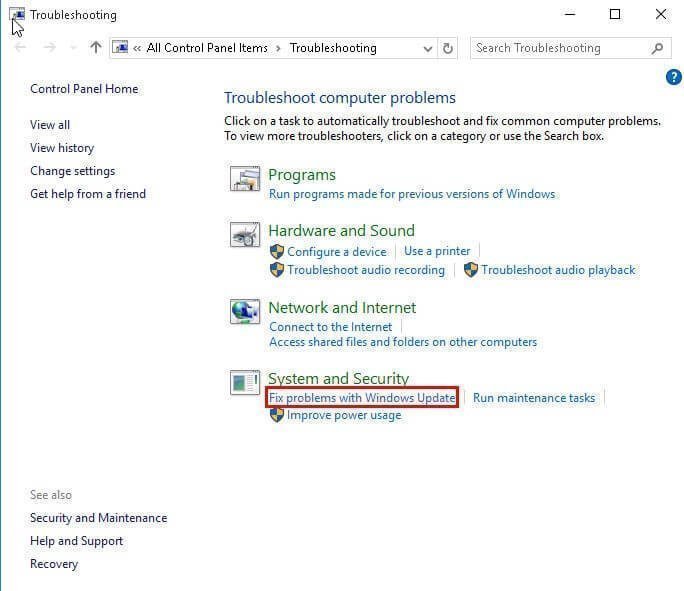Click the address bar Control Panel icon

[x=120, y=47]
